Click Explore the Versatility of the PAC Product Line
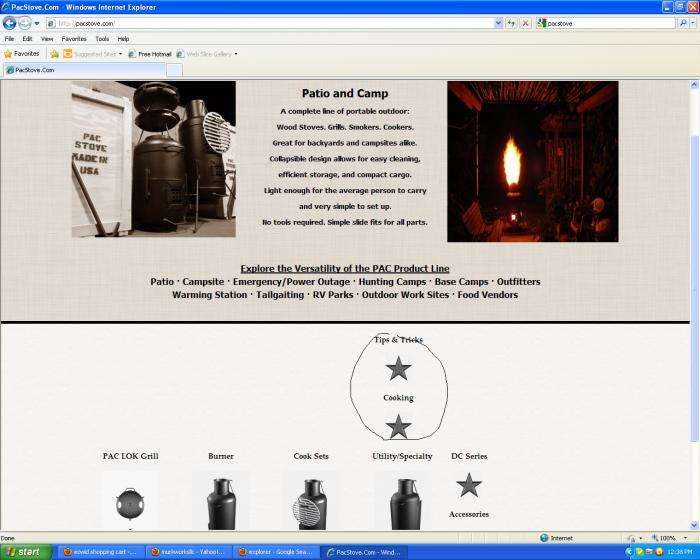This screenshot has width=700, height=560. pos(345,268)
